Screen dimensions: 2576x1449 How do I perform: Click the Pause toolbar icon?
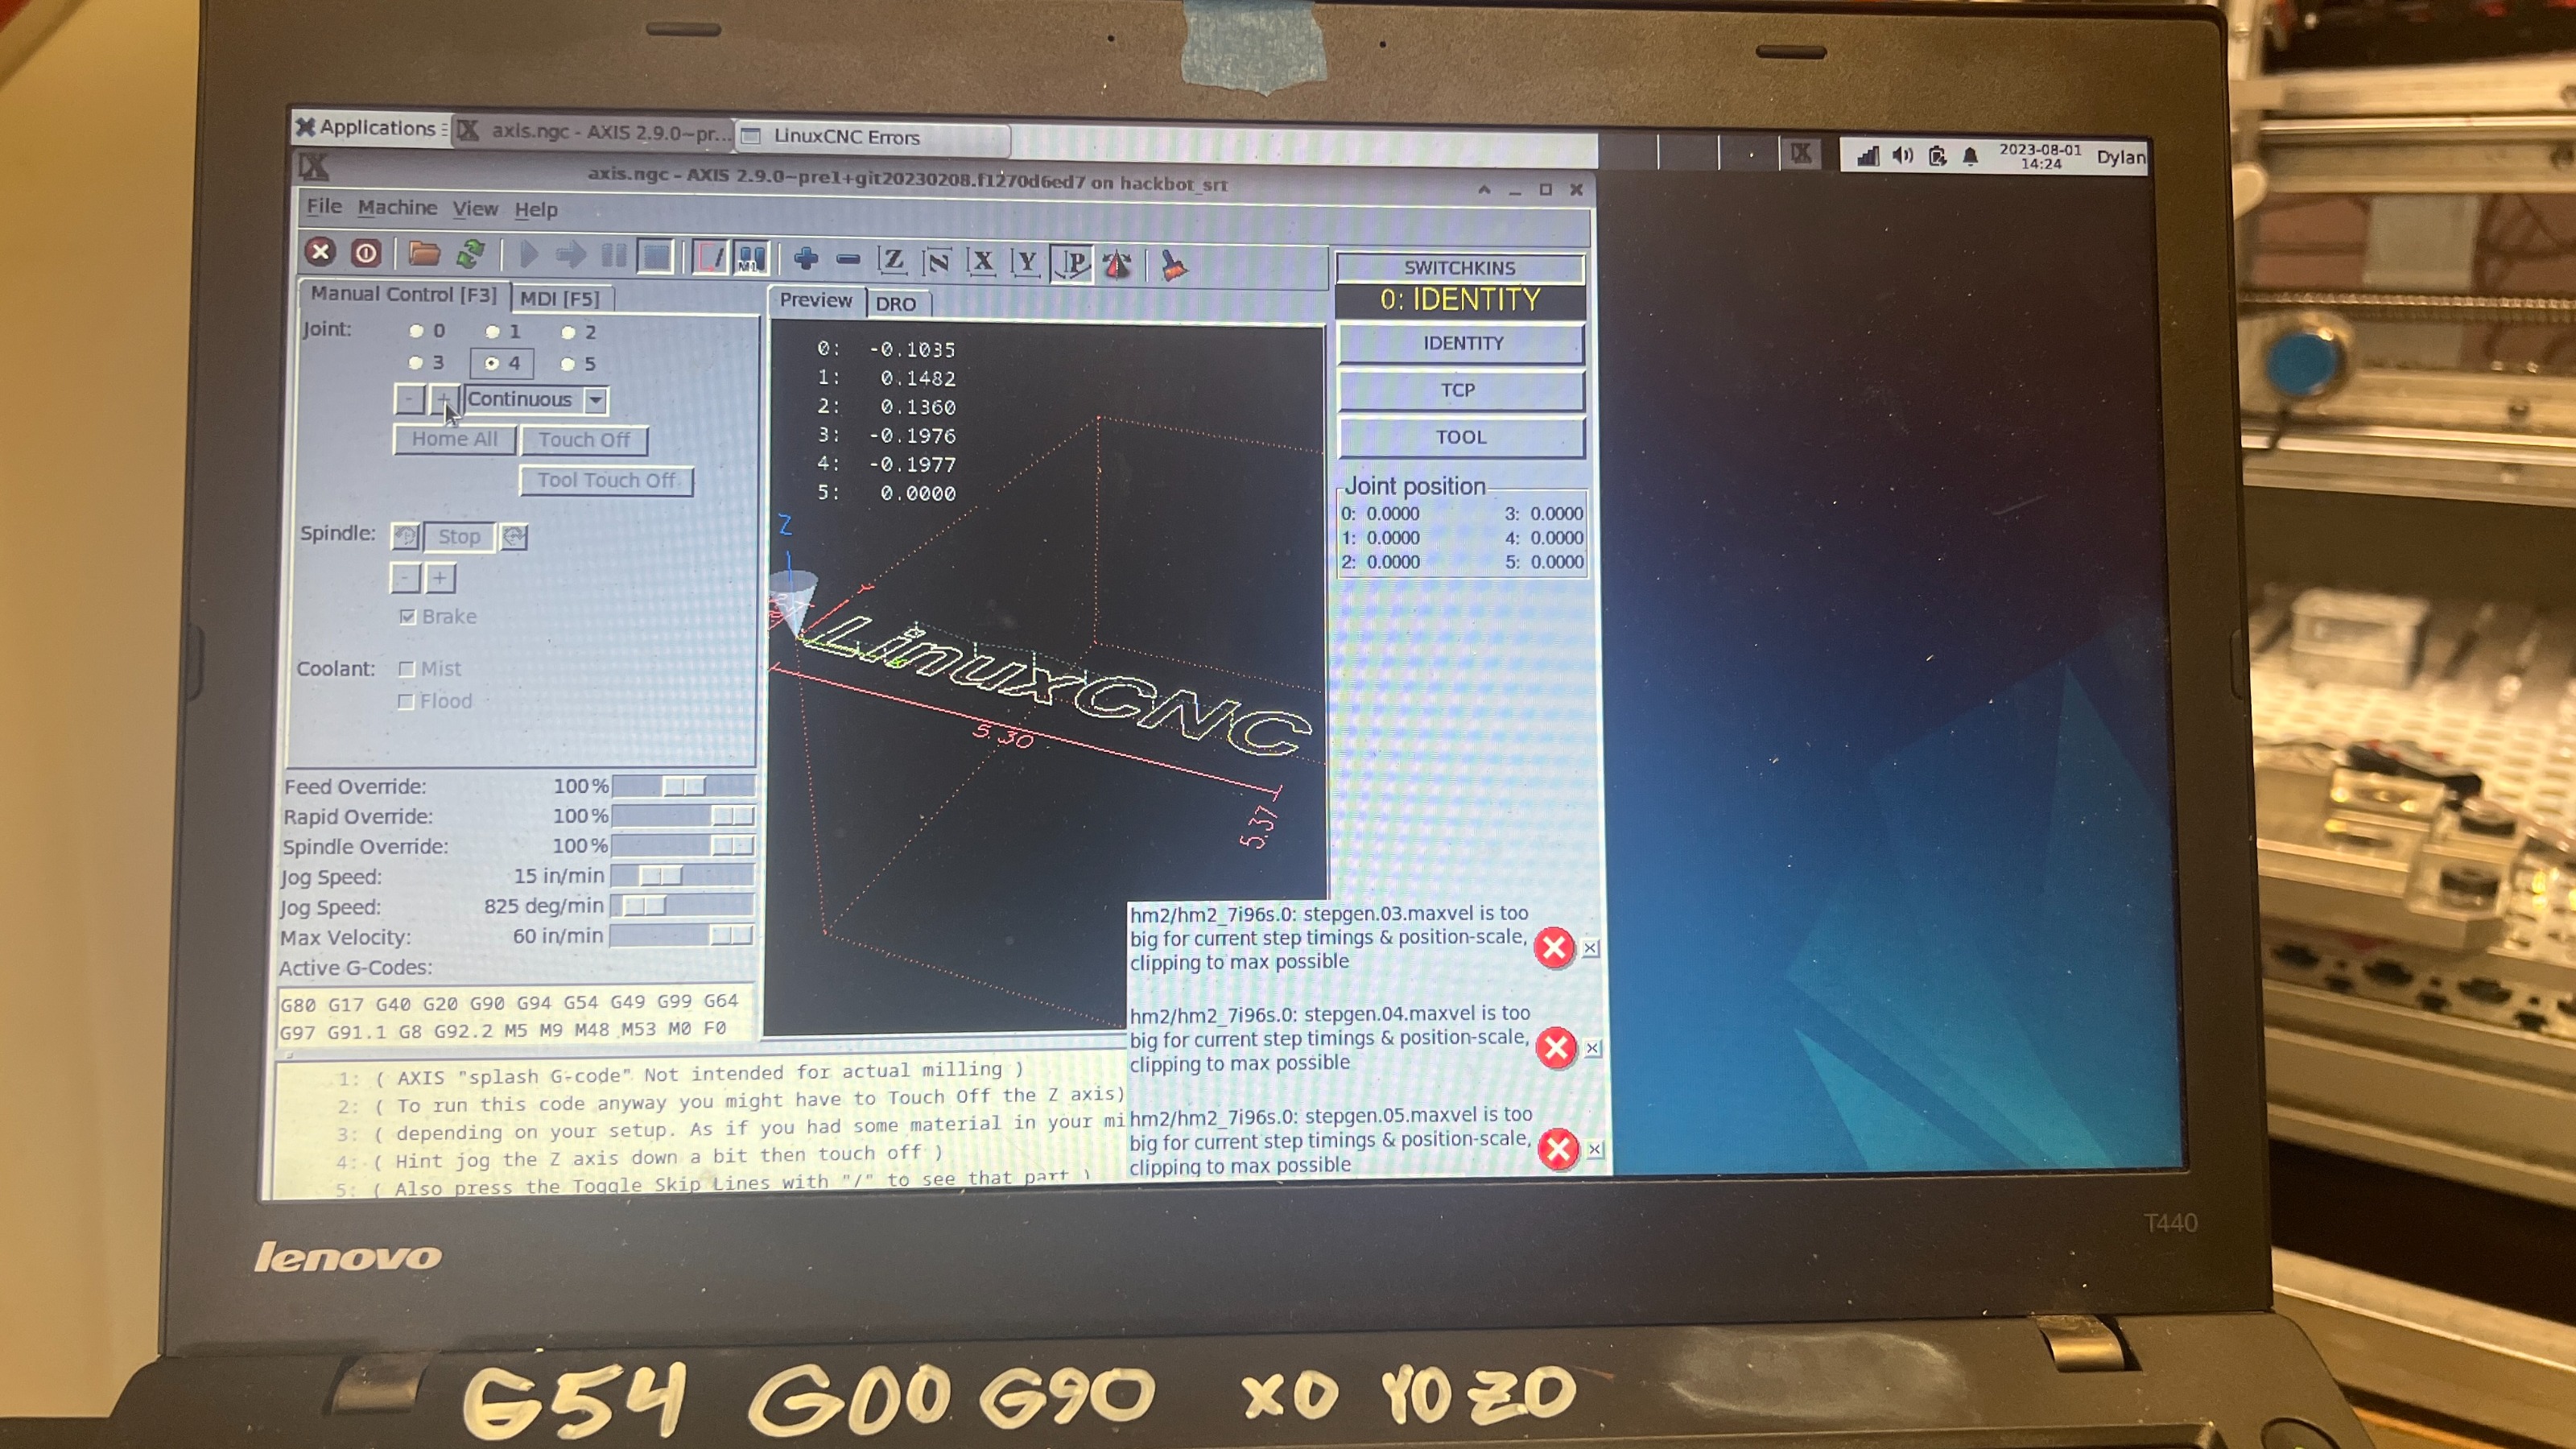point(613,257)
